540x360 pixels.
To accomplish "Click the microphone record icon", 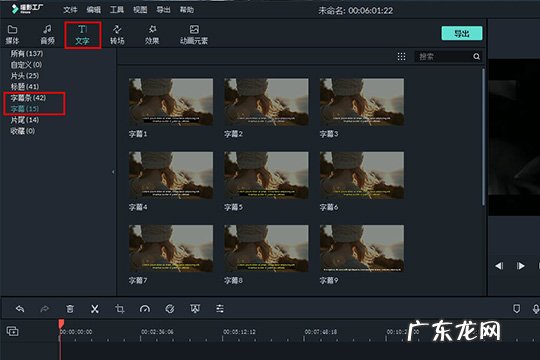I will click(x=536, y=309).
